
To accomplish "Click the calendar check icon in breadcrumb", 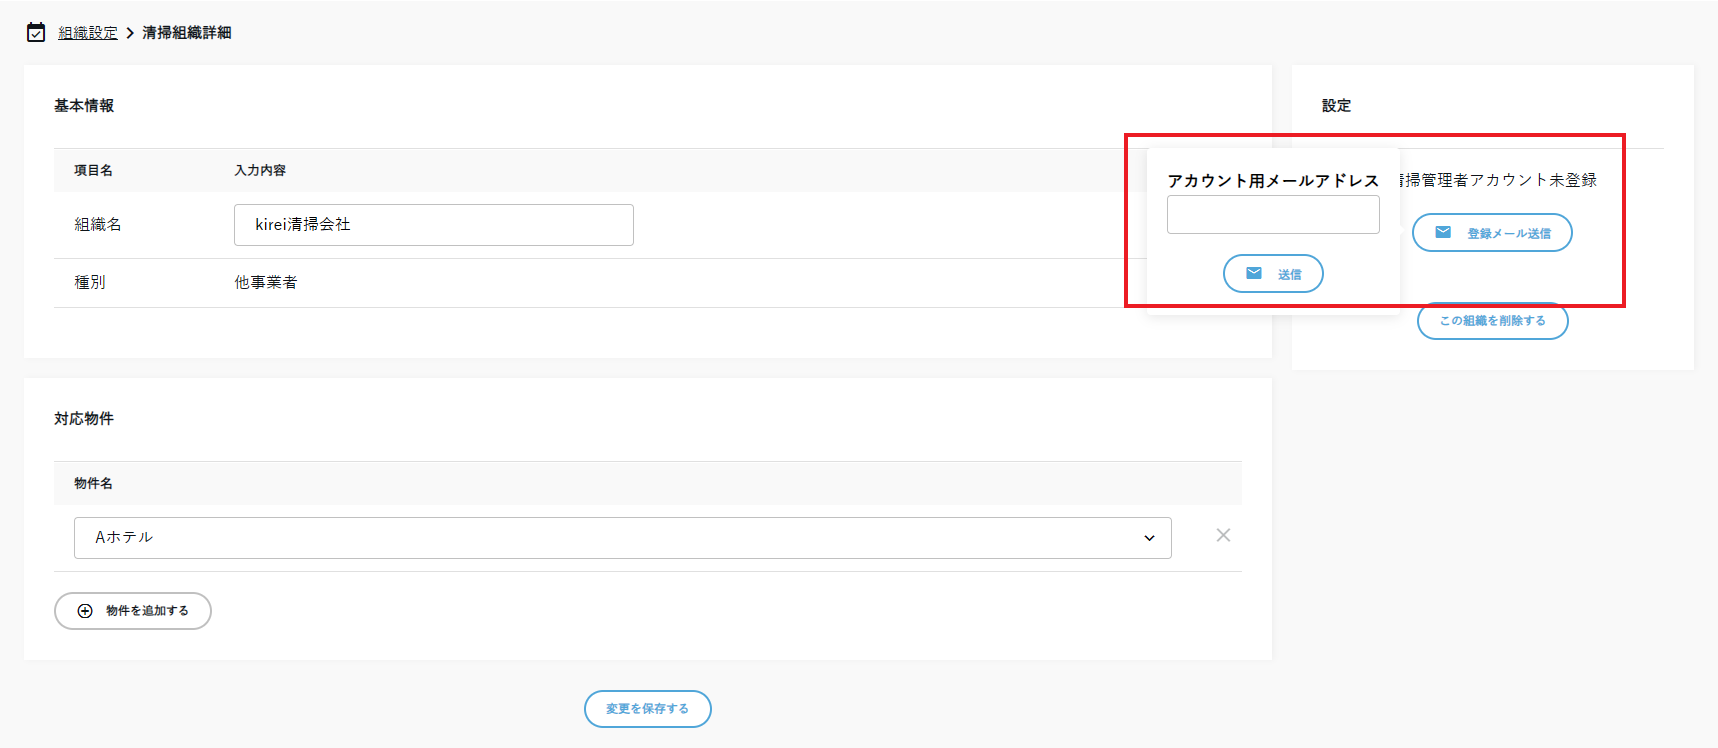I will point(36,33).
